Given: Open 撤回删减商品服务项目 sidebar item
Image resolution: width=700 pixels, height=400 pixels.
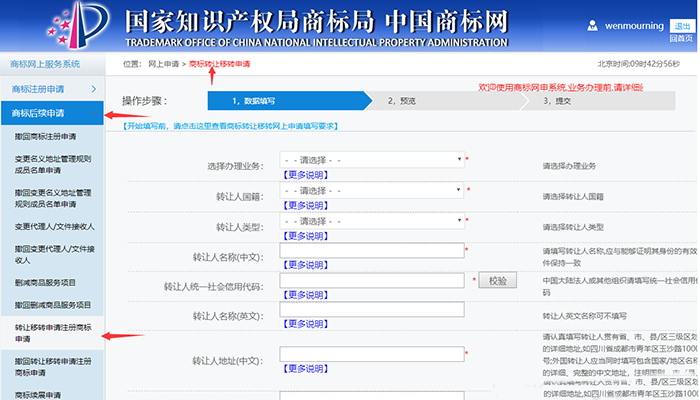Looking at the screenshot, I should [53, 305].
